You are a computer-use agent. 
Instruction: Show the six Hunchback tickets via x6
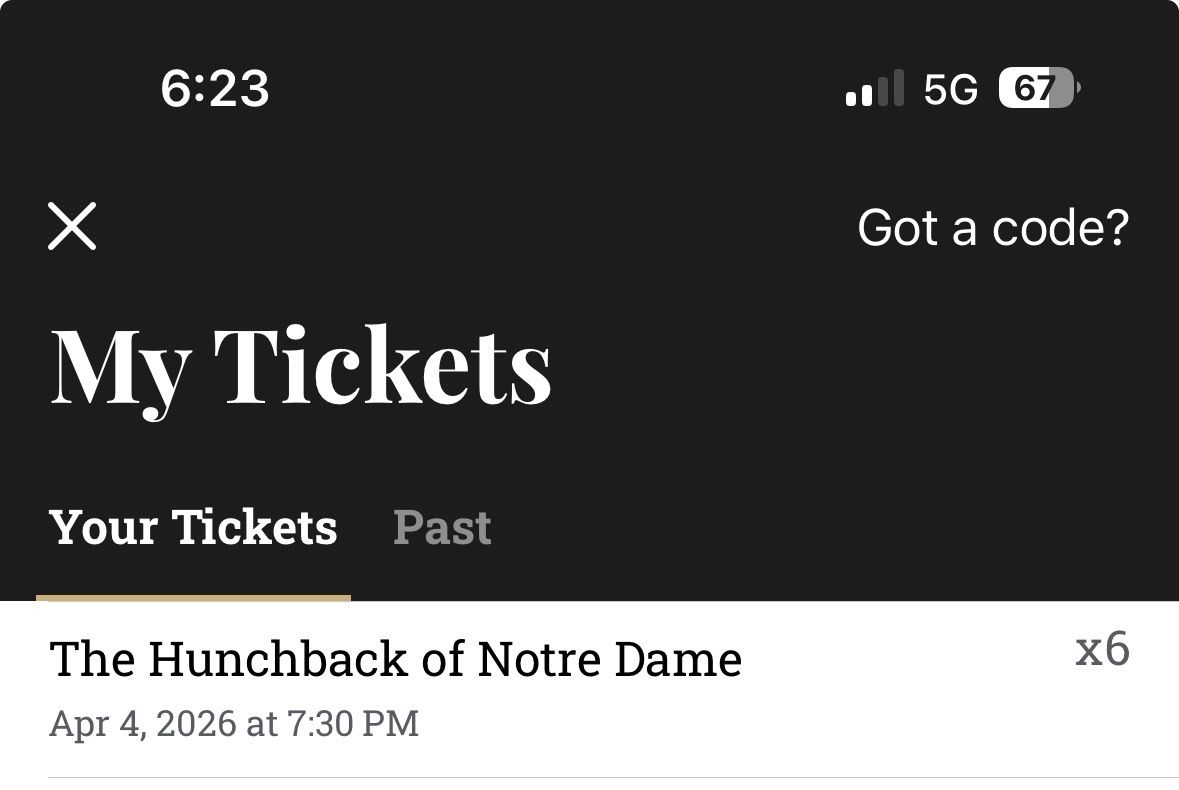coord(1102,650)
